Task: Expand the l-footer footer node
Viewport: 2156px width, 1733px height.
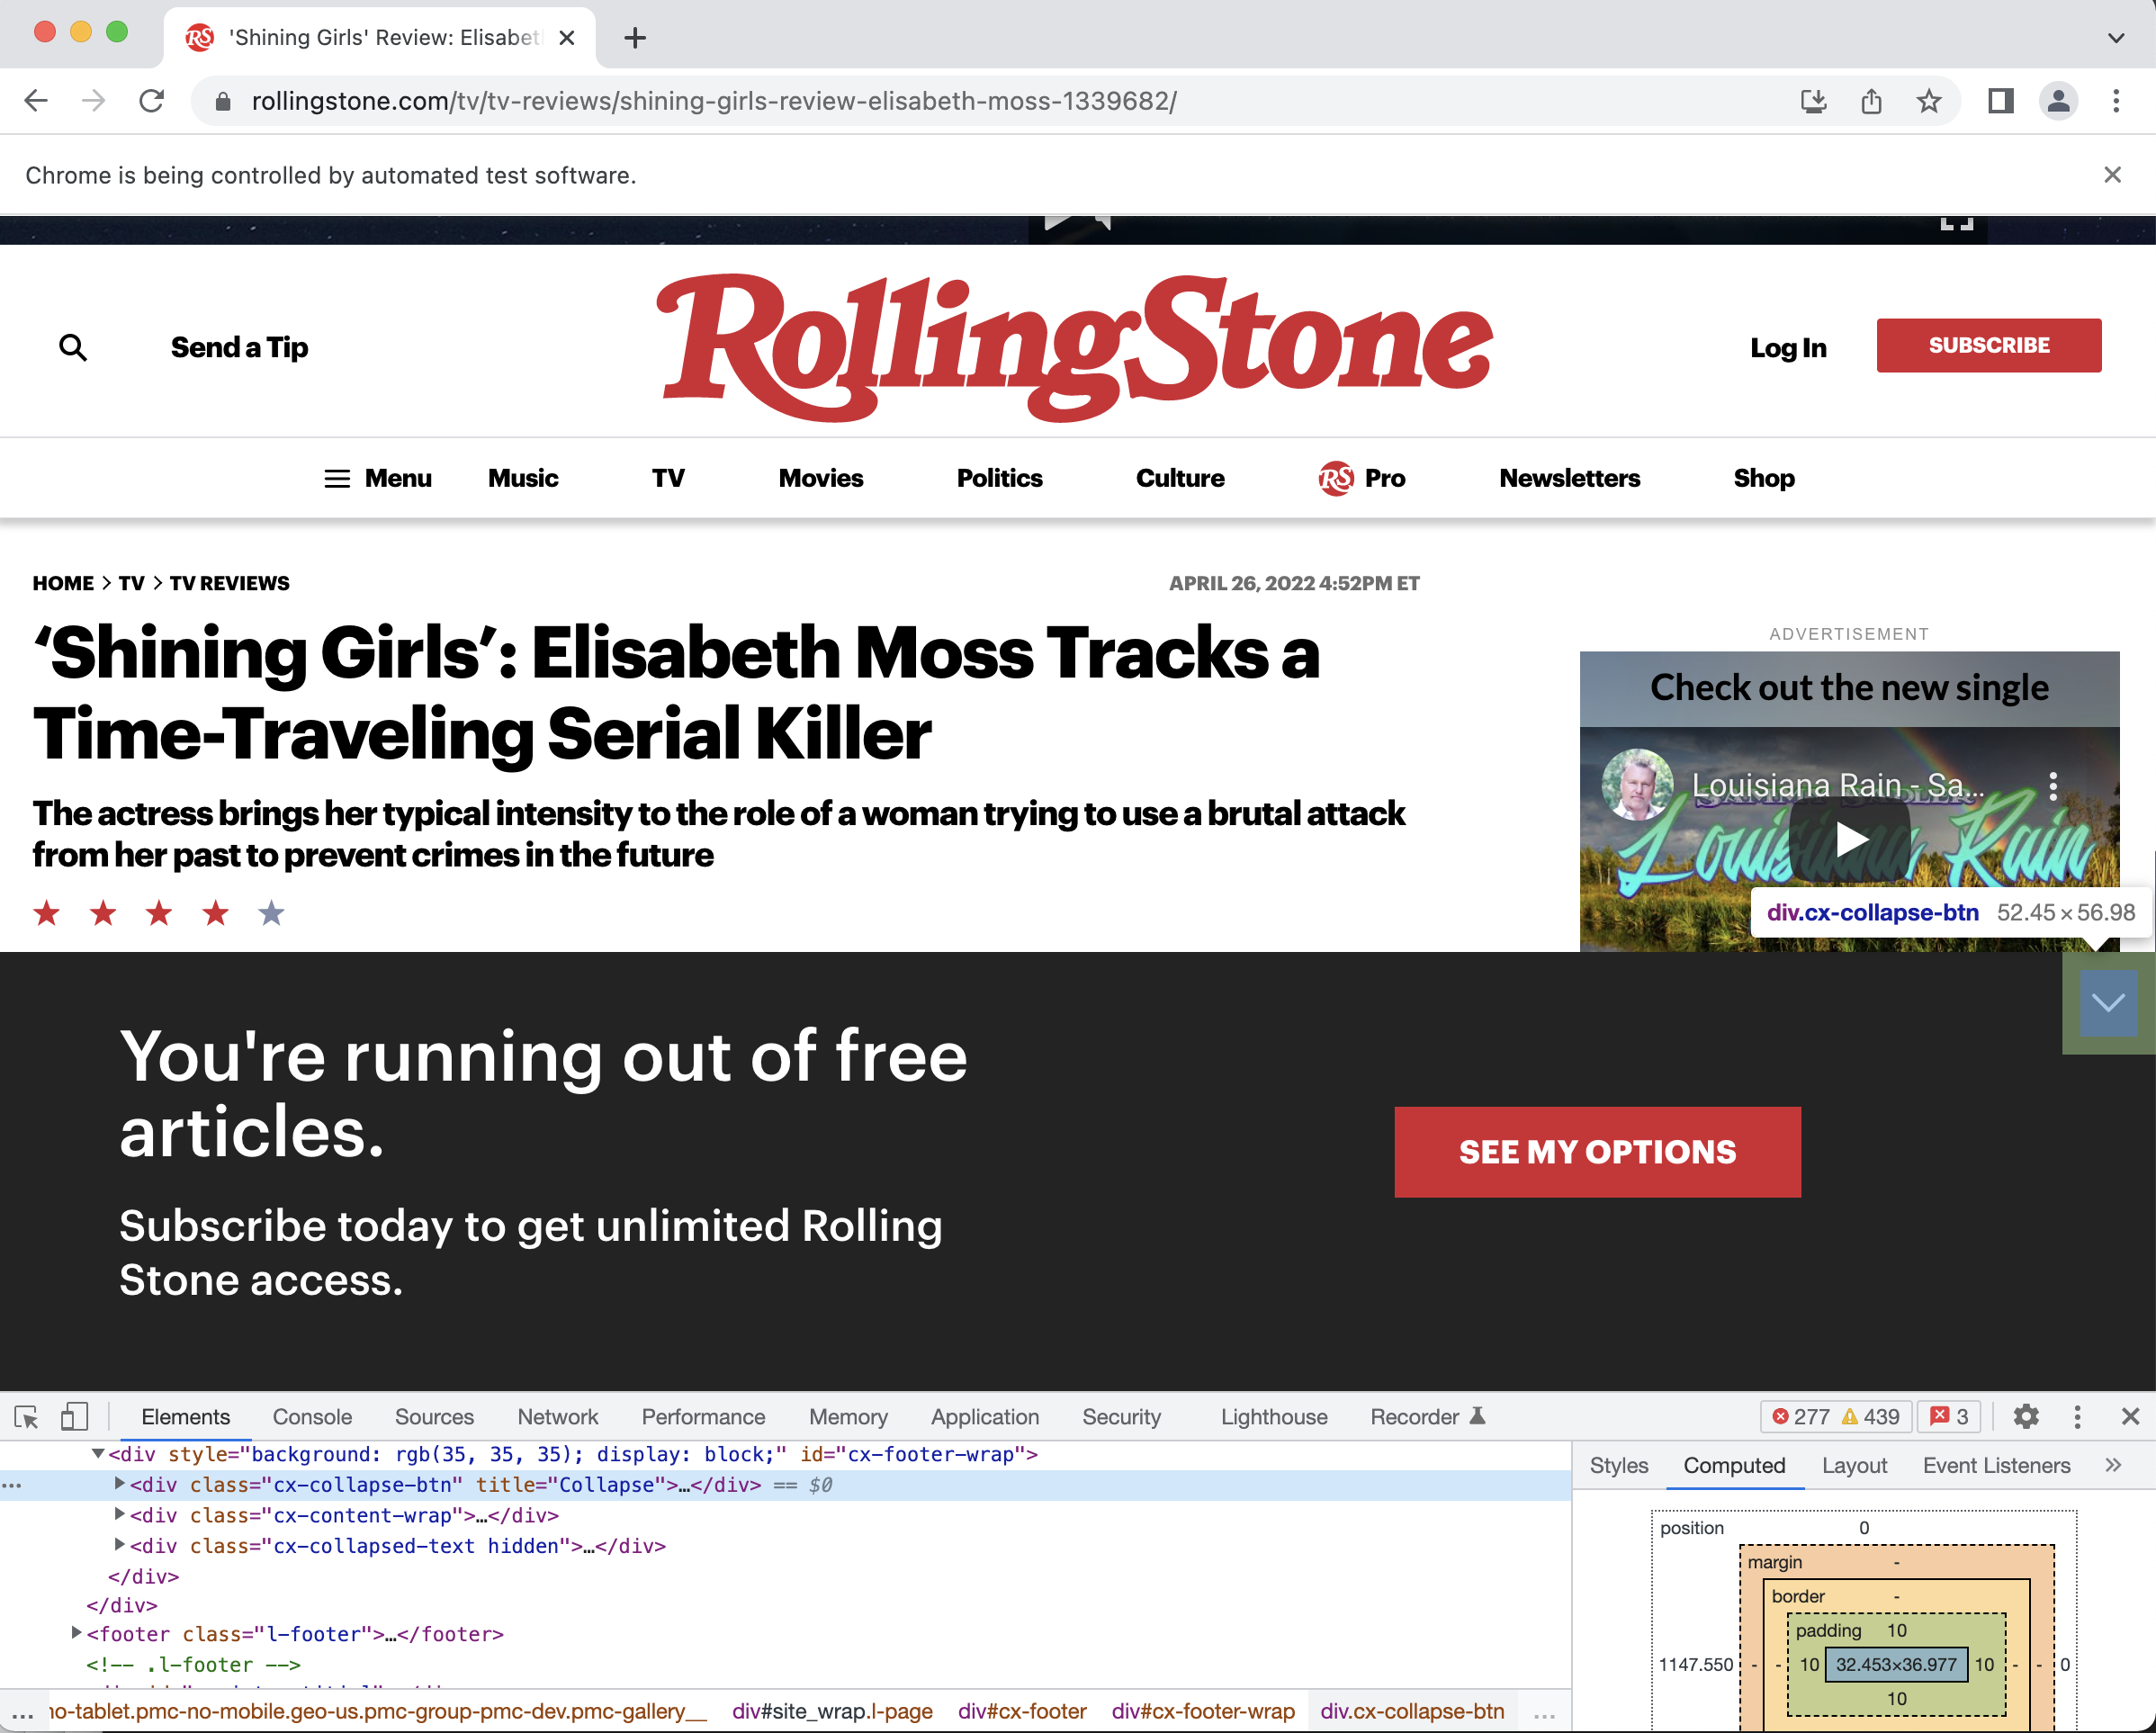Action: coord(76,1633)
